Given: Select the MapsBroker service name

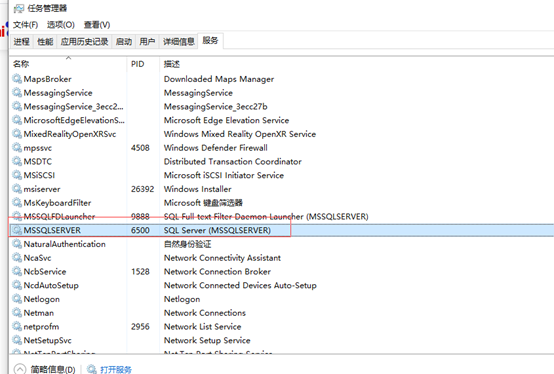Looking at the screenshot, I should pyautogui.click(x=47, y=79).
